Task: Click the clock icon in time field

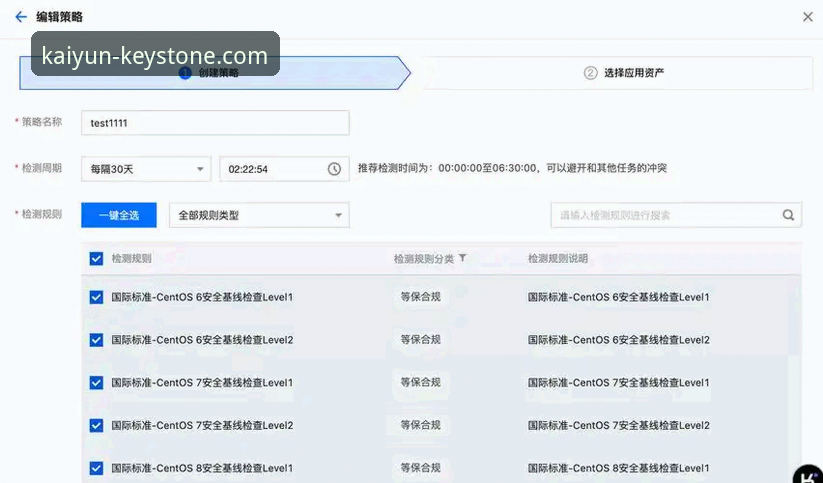Action: 334,169
